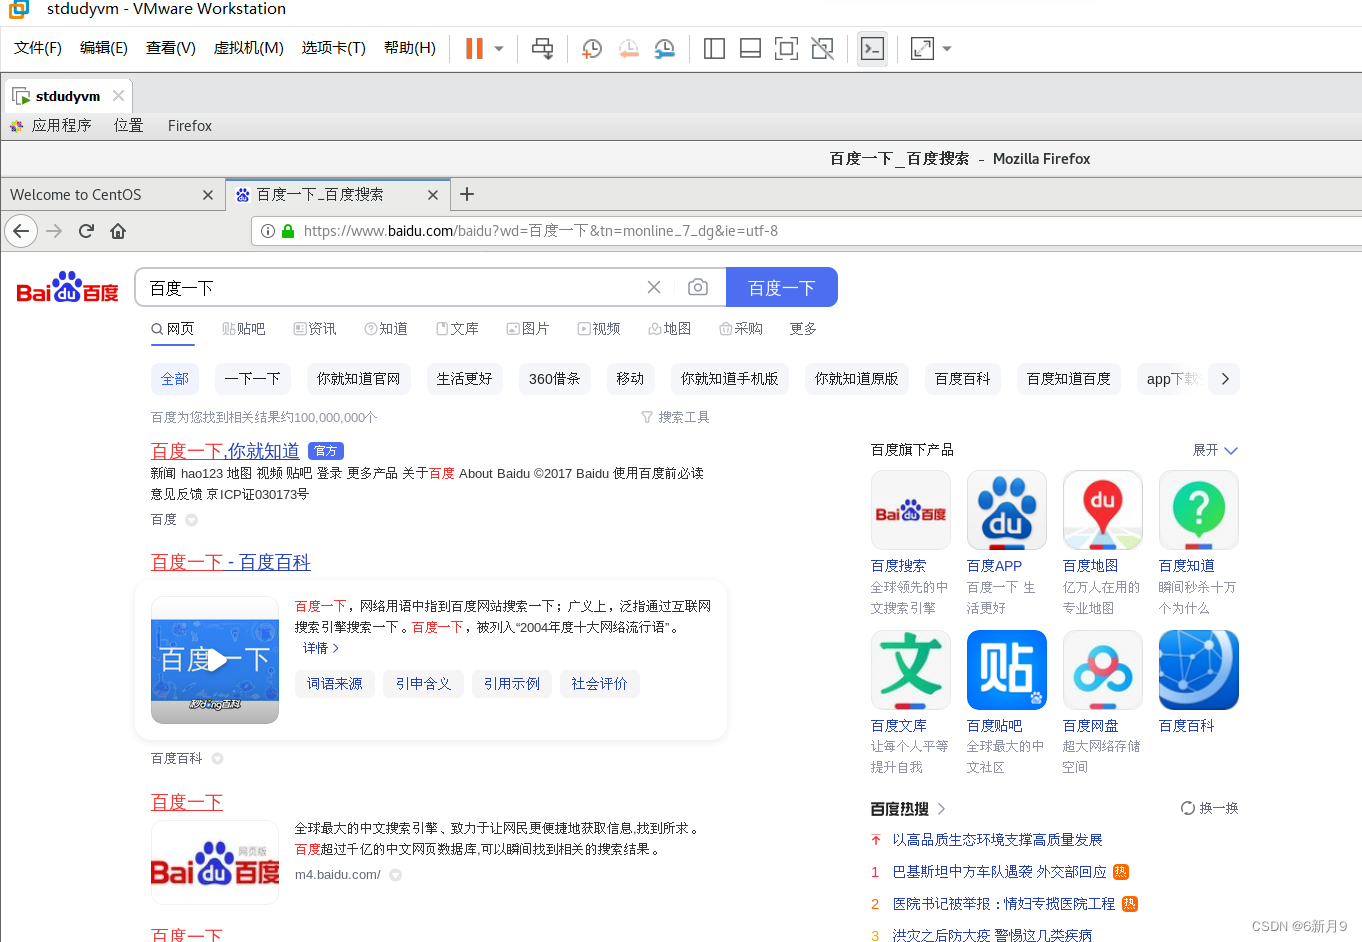Viewport: 1362px width, 942px height.
Task: Select the 360借条 filter chip
Action: tap(555, 379)
